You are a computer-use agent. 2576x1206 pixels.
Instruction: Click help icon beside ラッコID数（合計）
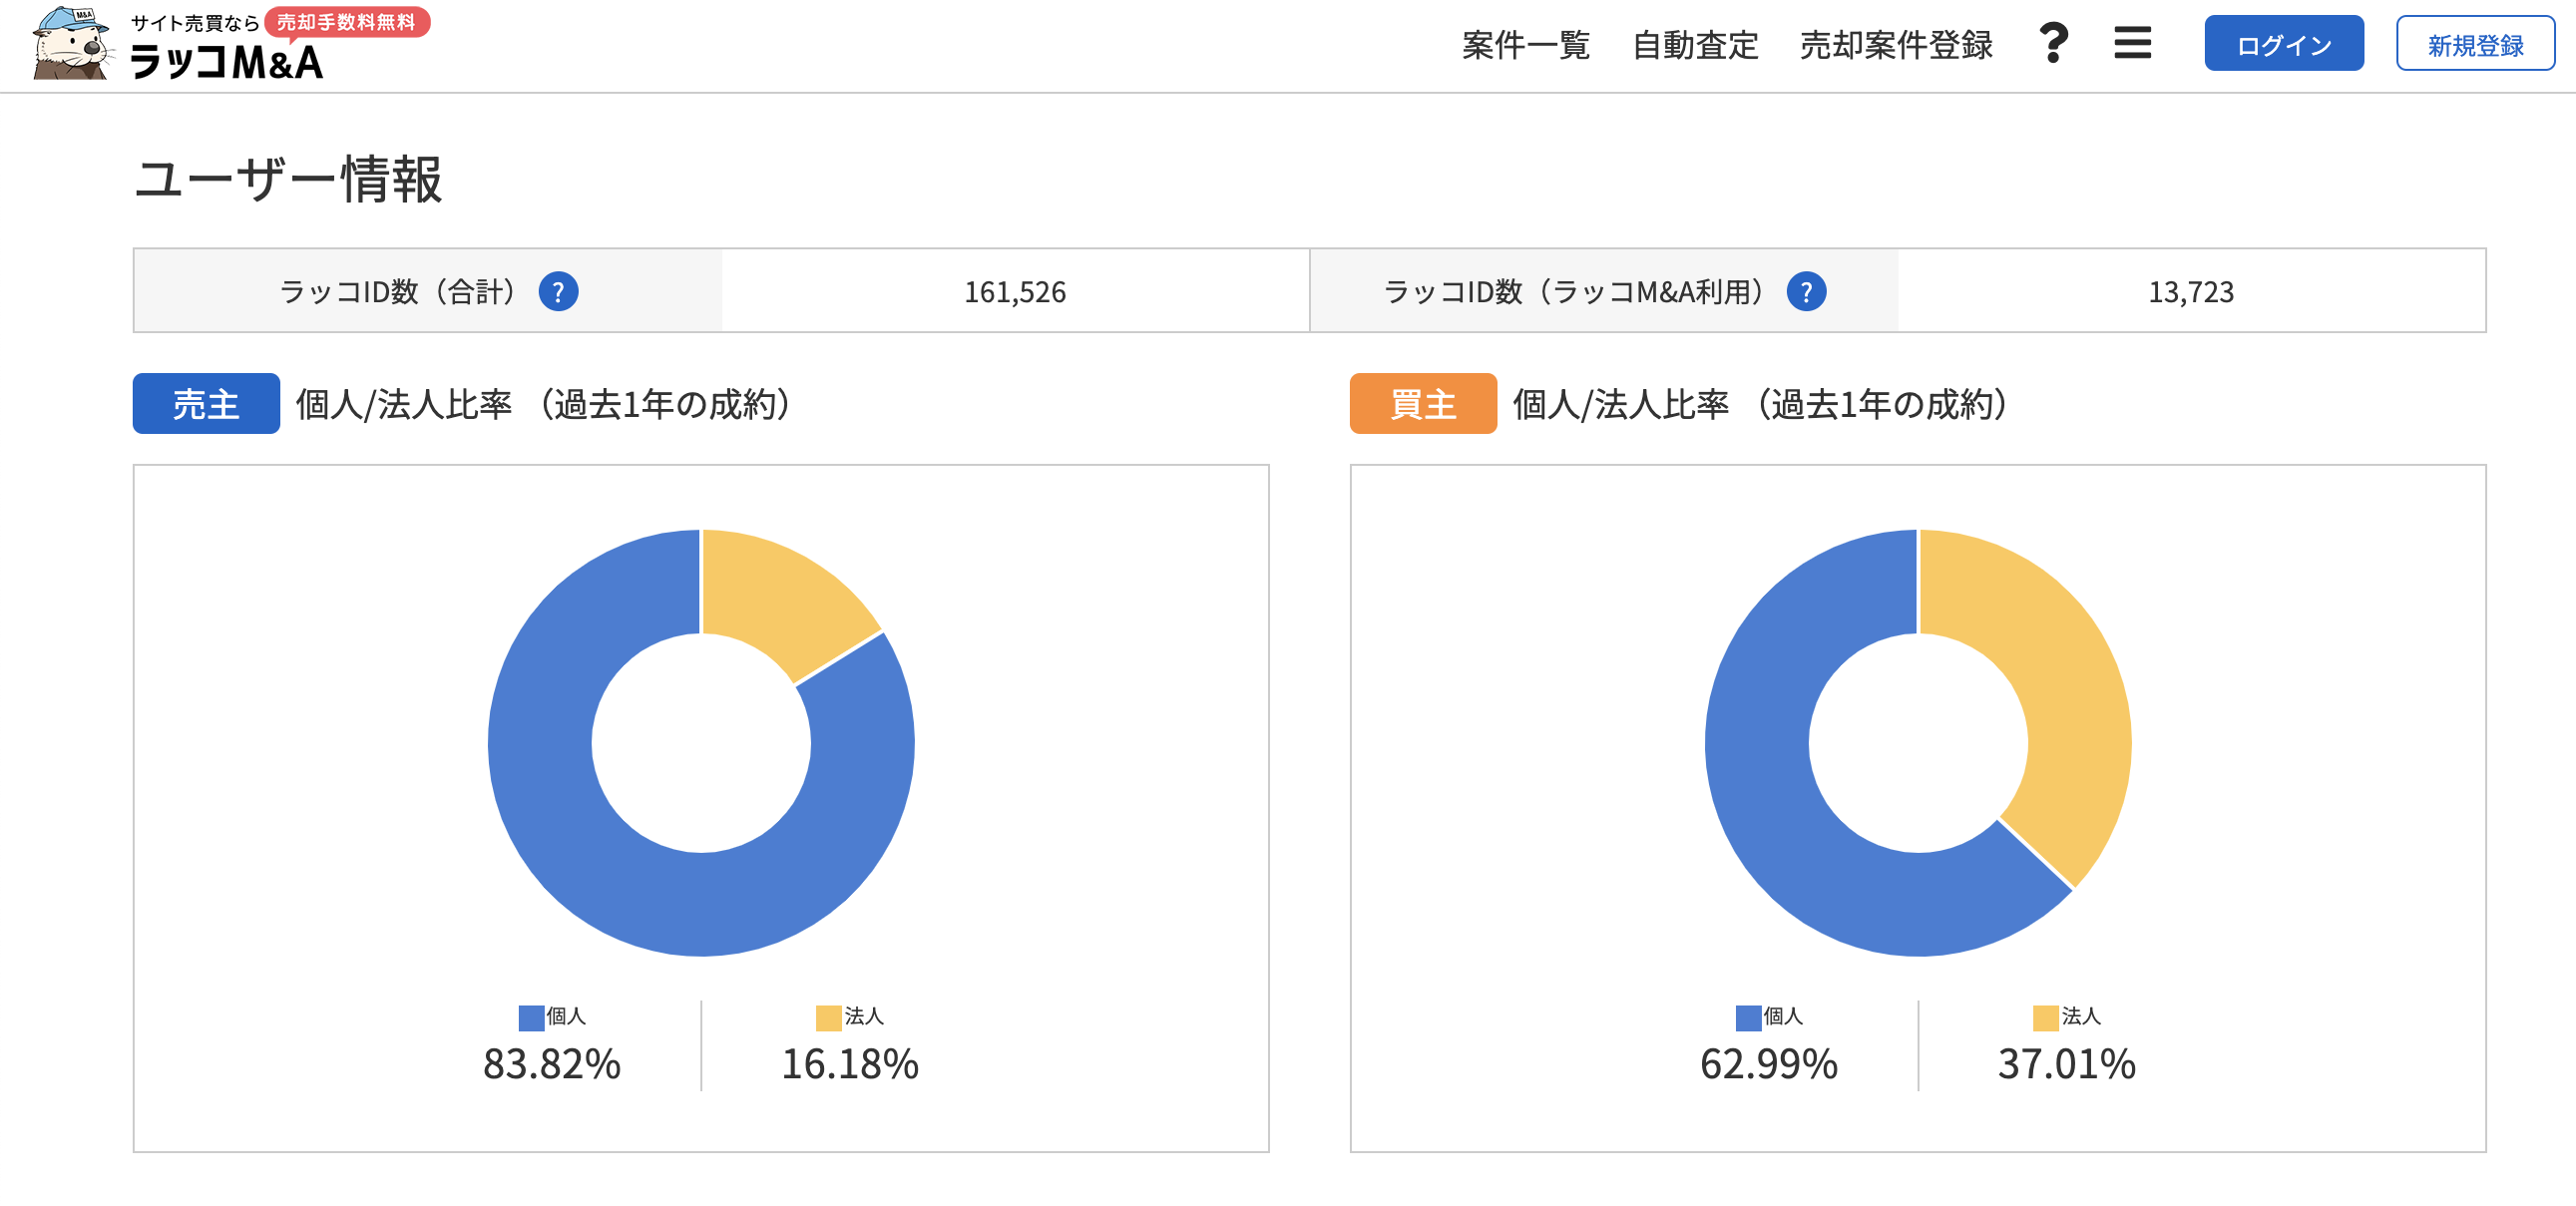click(x=558, y=292)
